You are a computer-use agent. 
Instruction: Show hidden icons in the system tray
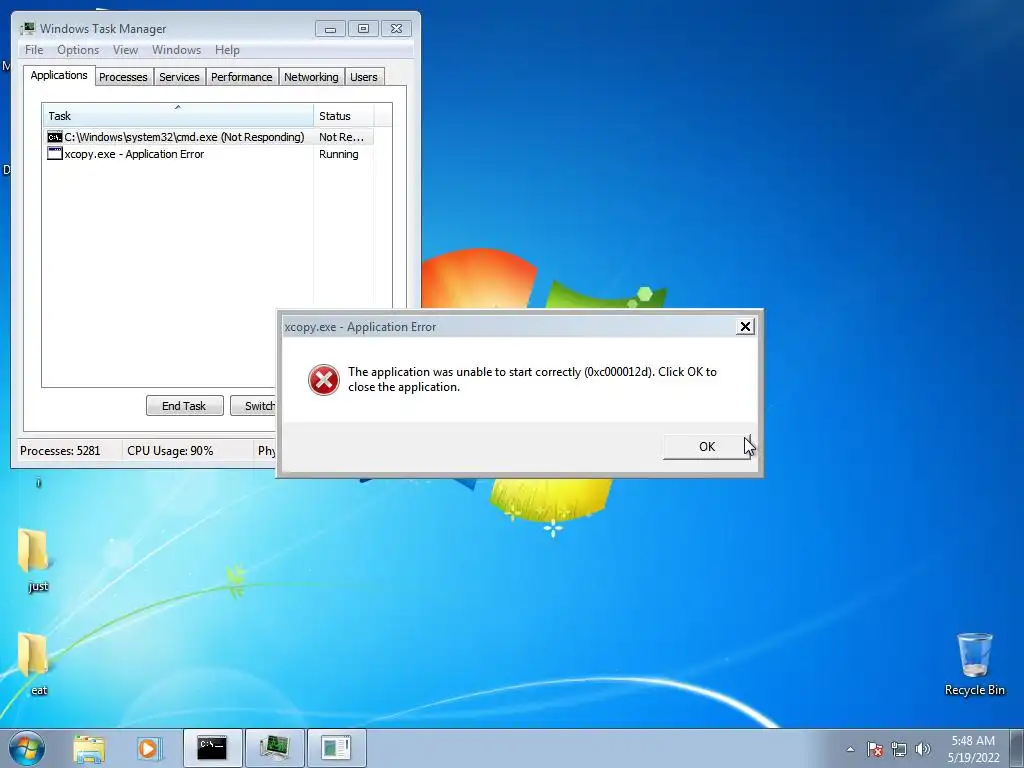coord(850,749)
